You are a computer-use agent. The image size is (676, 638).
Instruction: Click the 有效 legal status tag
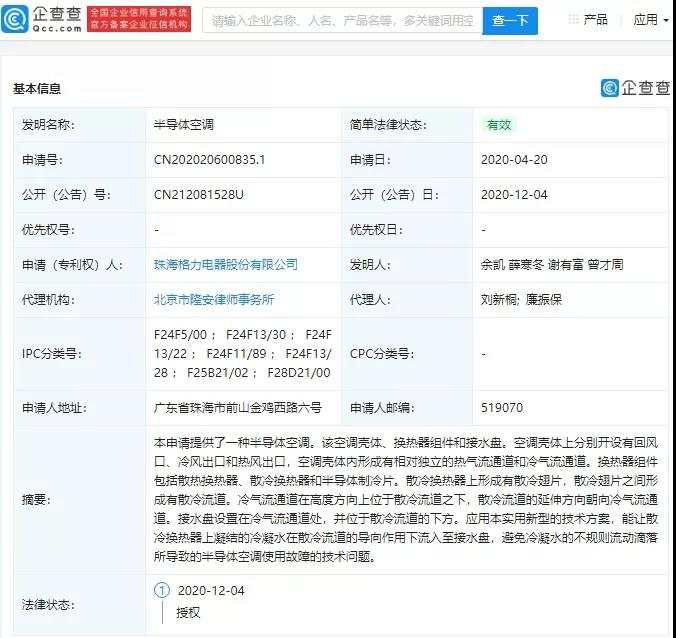(498, 125)
